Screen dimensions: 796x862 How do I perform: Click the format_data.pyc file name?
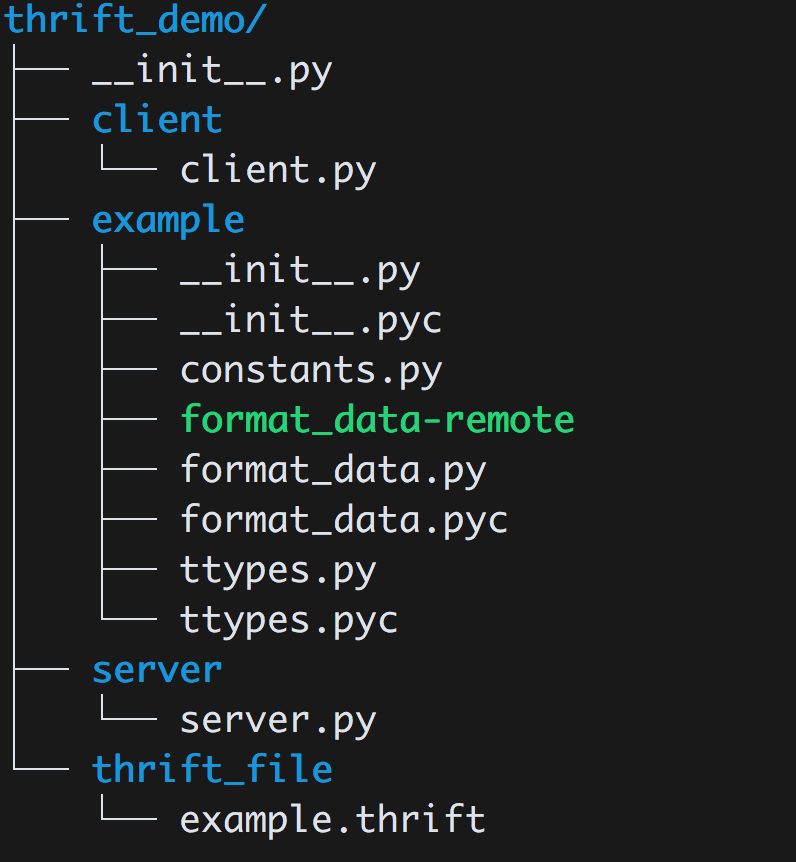coord(344,521)
